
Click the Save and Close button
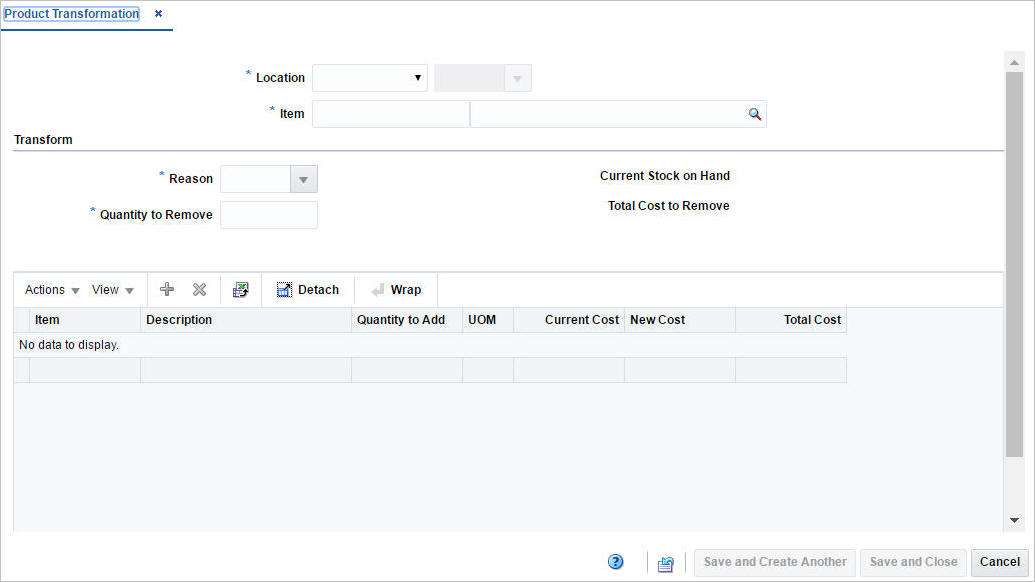[x=912, y=562]
